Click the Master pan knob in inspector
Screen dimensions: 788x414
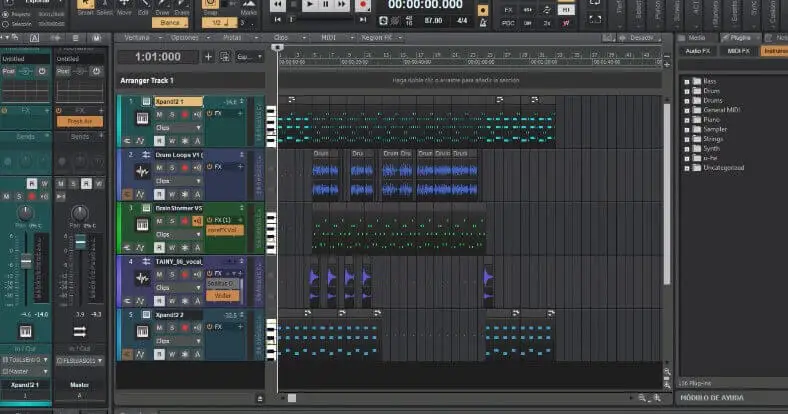(79, 213)
